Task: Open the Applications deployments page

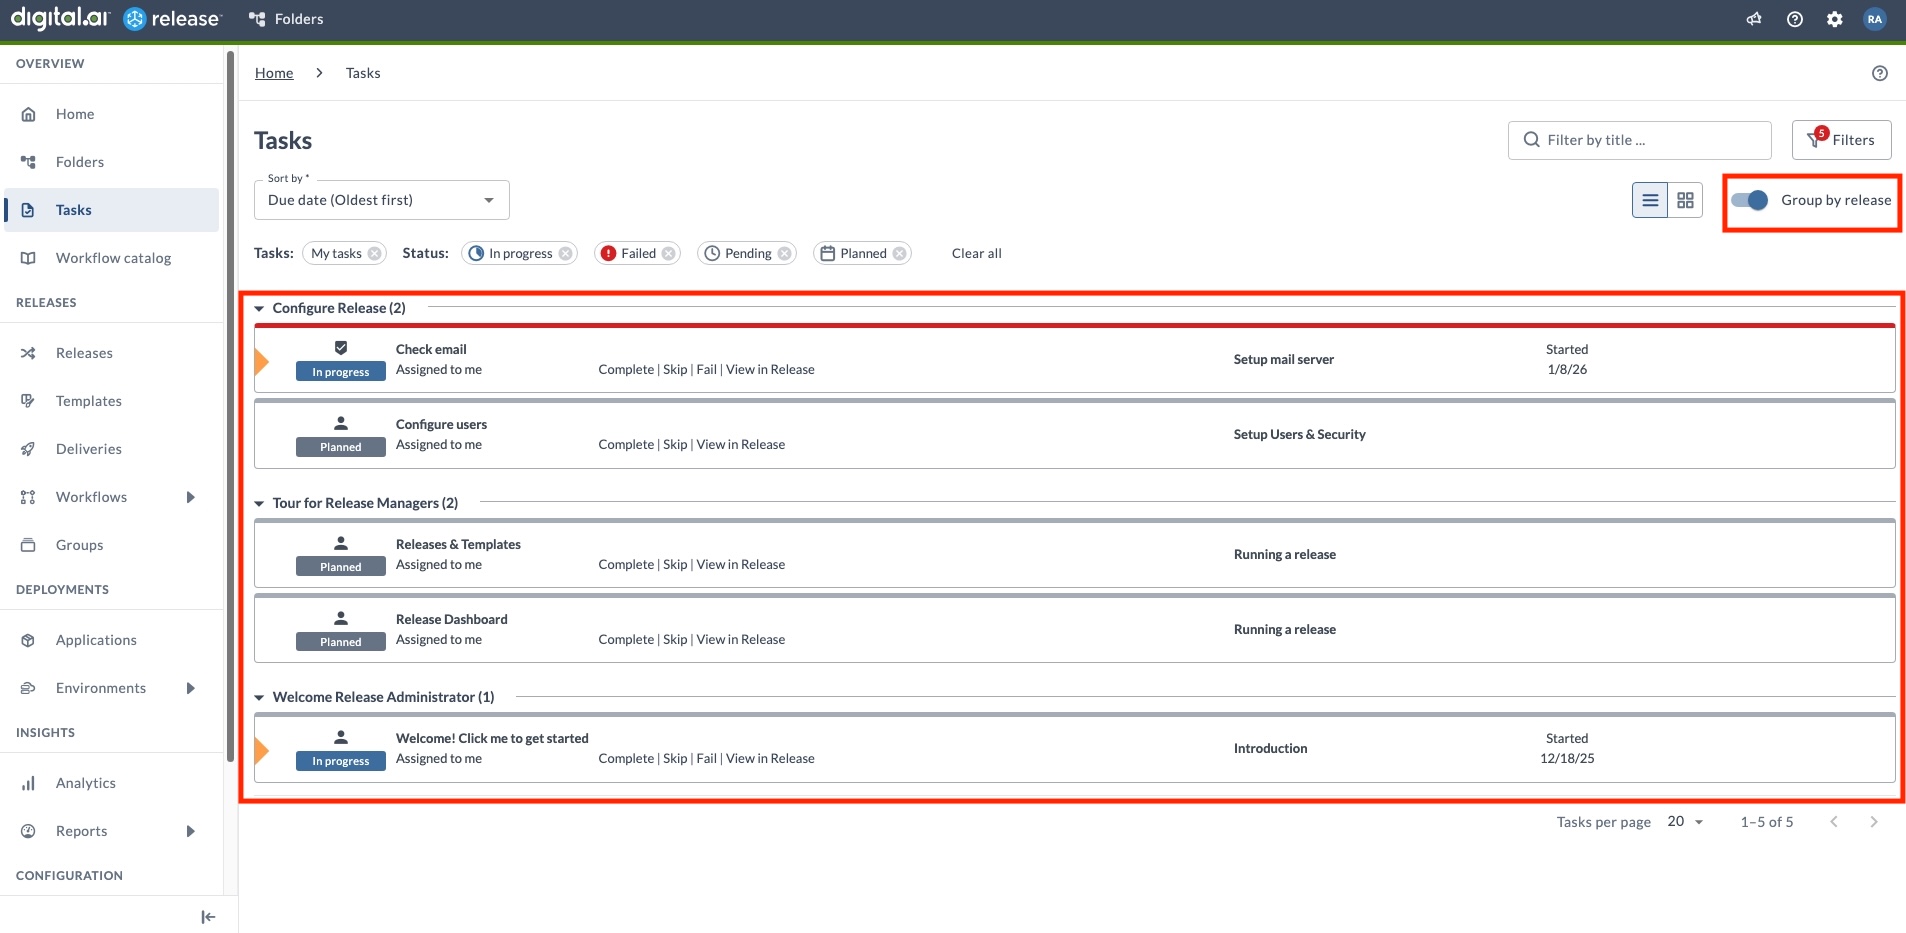Action: (x=96, y=639)
